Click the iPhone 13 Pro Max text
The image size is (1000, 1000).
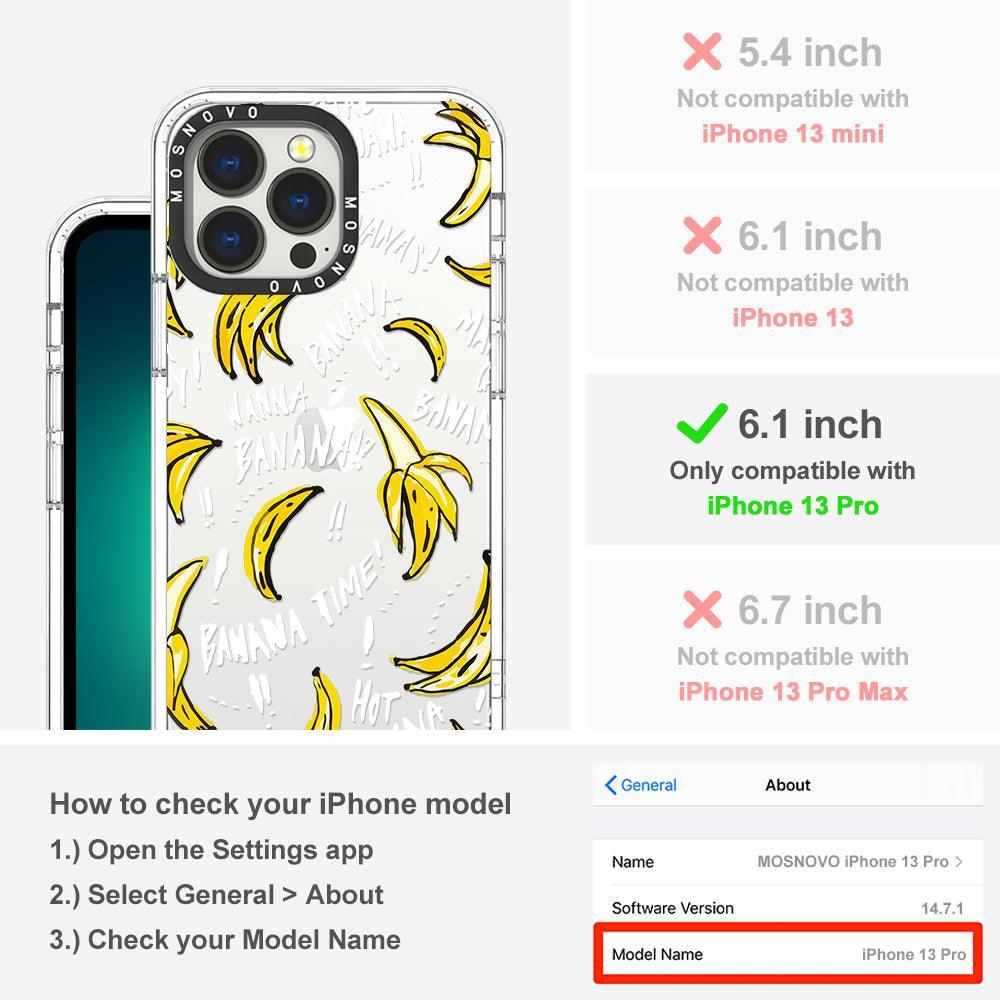pos(793,692)
